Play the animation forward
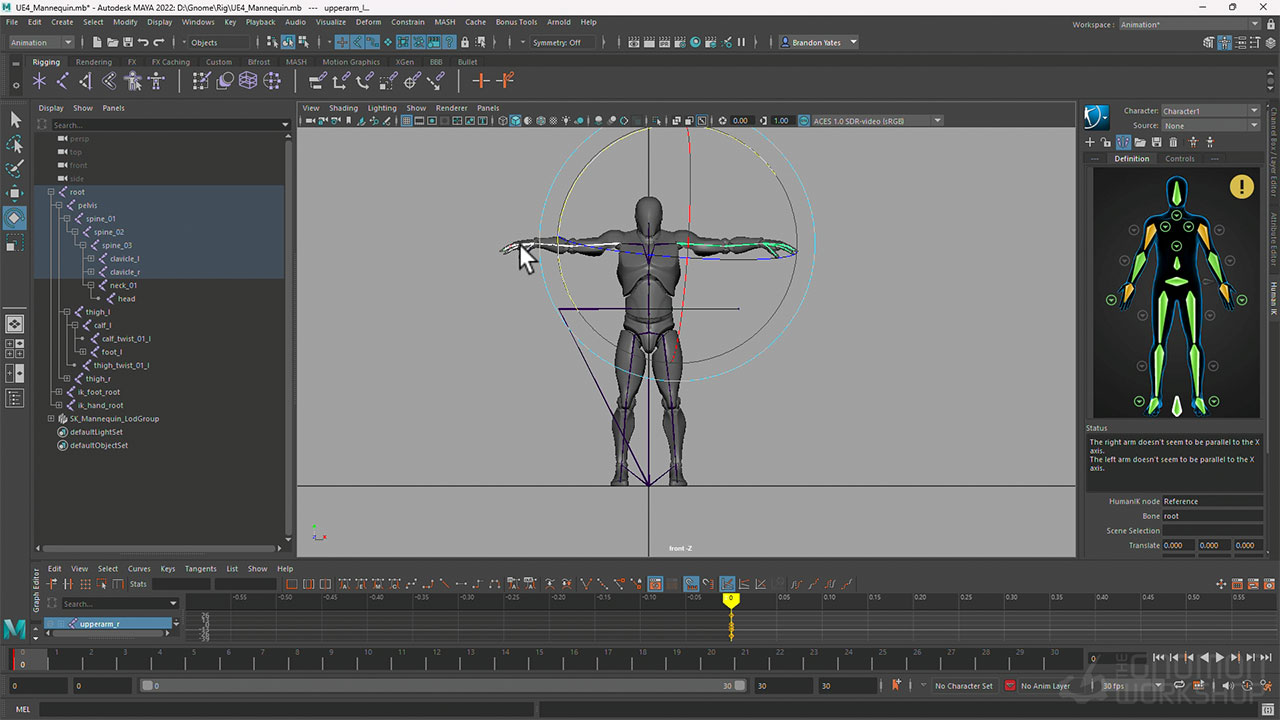 tap(1219, 658)
